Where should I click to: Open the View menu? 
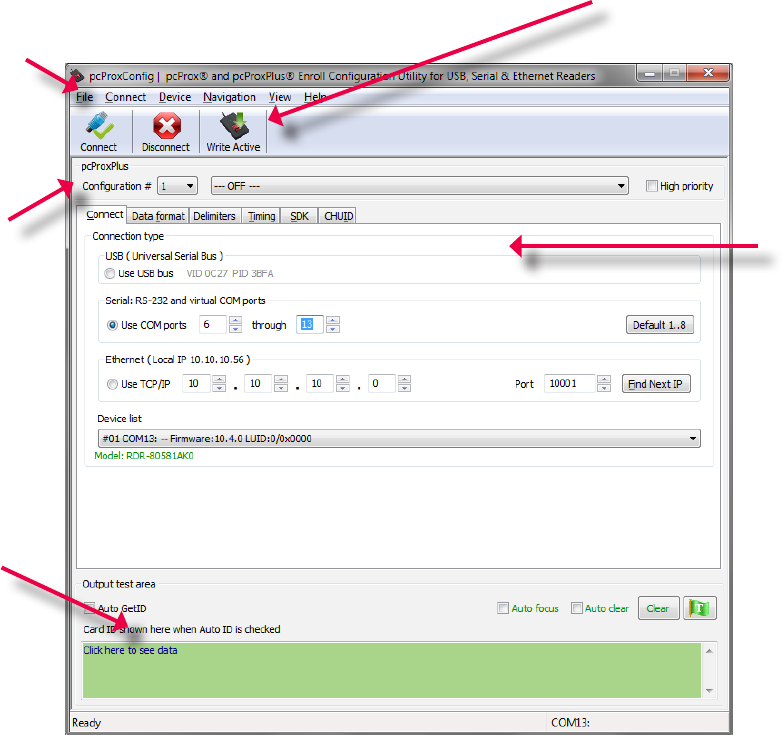tap(280, 97)
